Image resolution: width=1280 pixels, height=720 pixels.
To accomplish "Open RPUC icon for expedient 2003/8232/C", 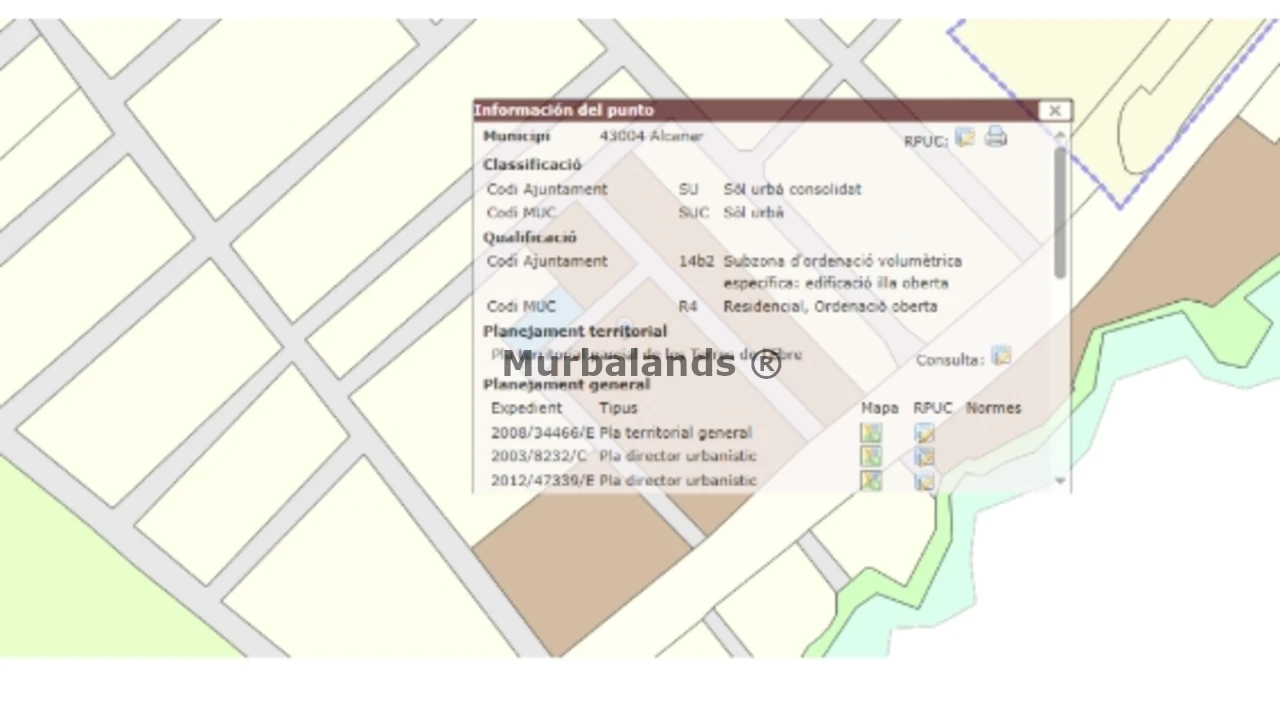I will pos(924,457).
